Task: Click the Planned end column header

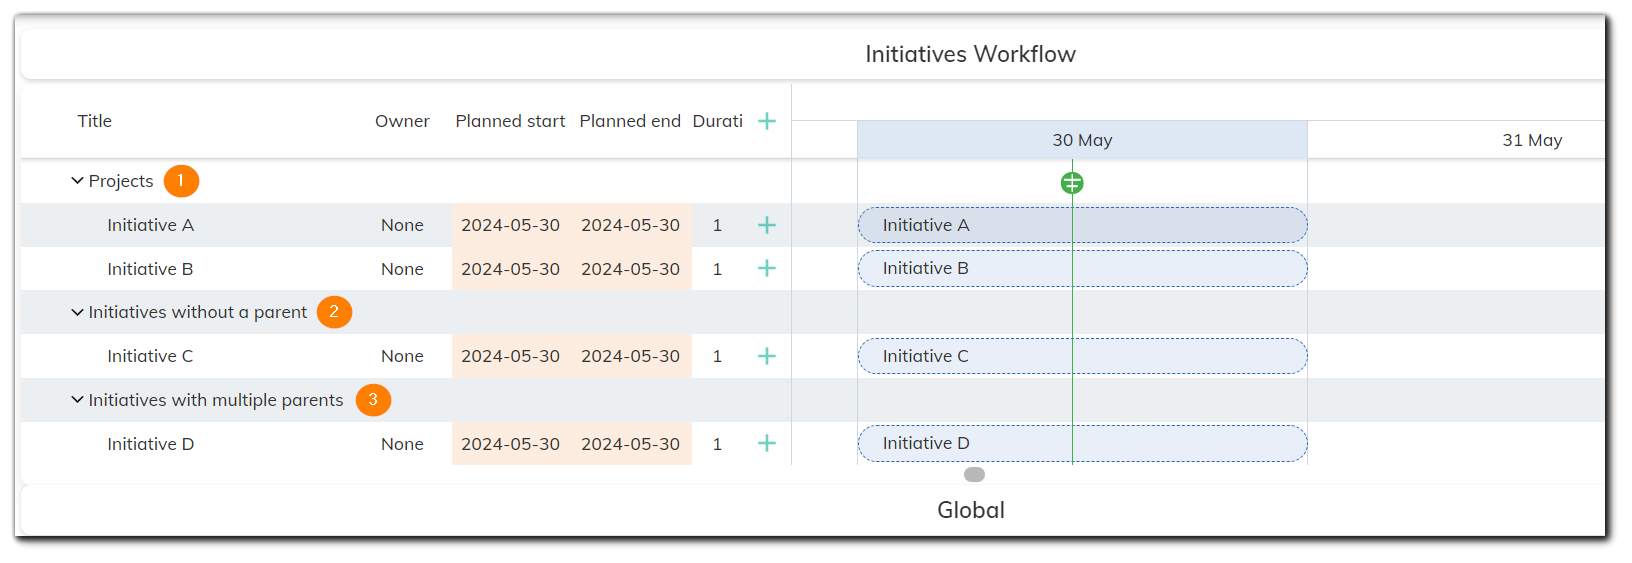Action: pyautogui.click(x=630, y=121)
